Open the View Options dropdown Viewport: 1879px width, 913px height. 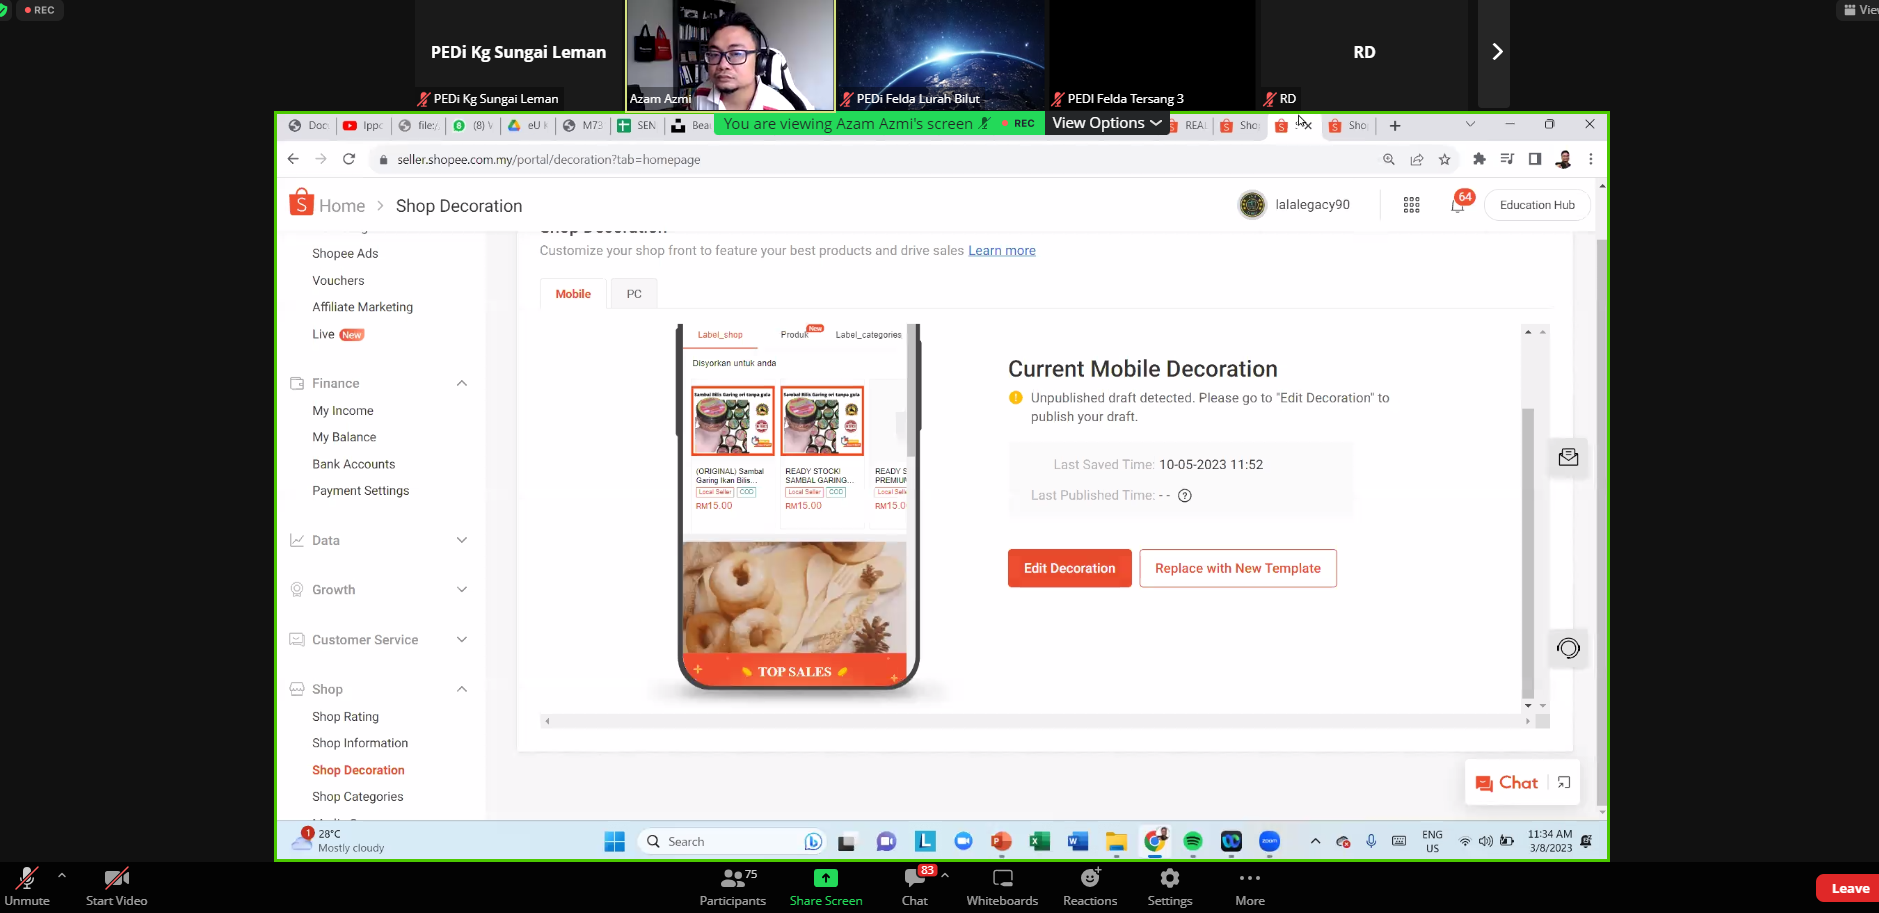point(1106,123)
